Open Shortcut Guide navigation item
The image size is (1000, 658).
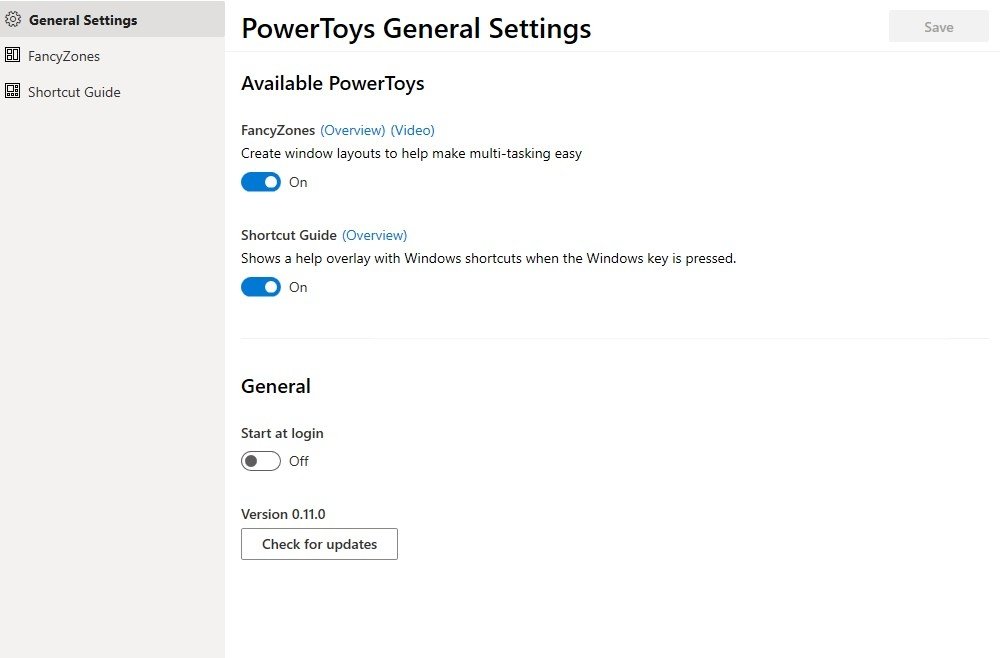[112, 91]
